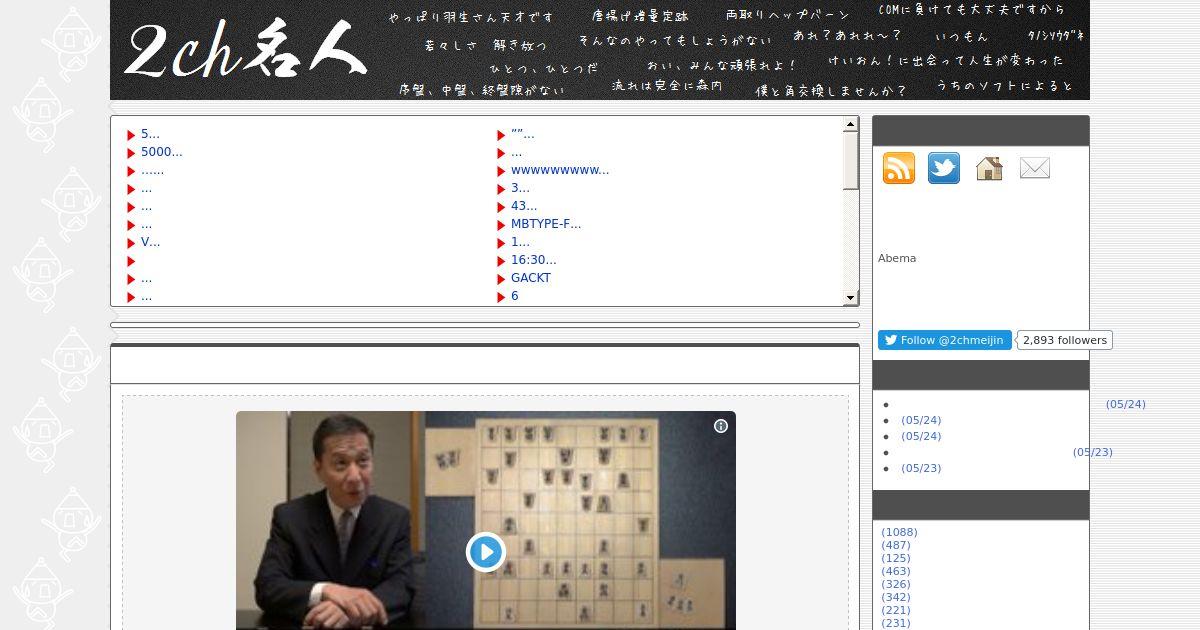Open the category with (1088) entries
This screenshot has height=630, width=1200.
coord(899,532)
